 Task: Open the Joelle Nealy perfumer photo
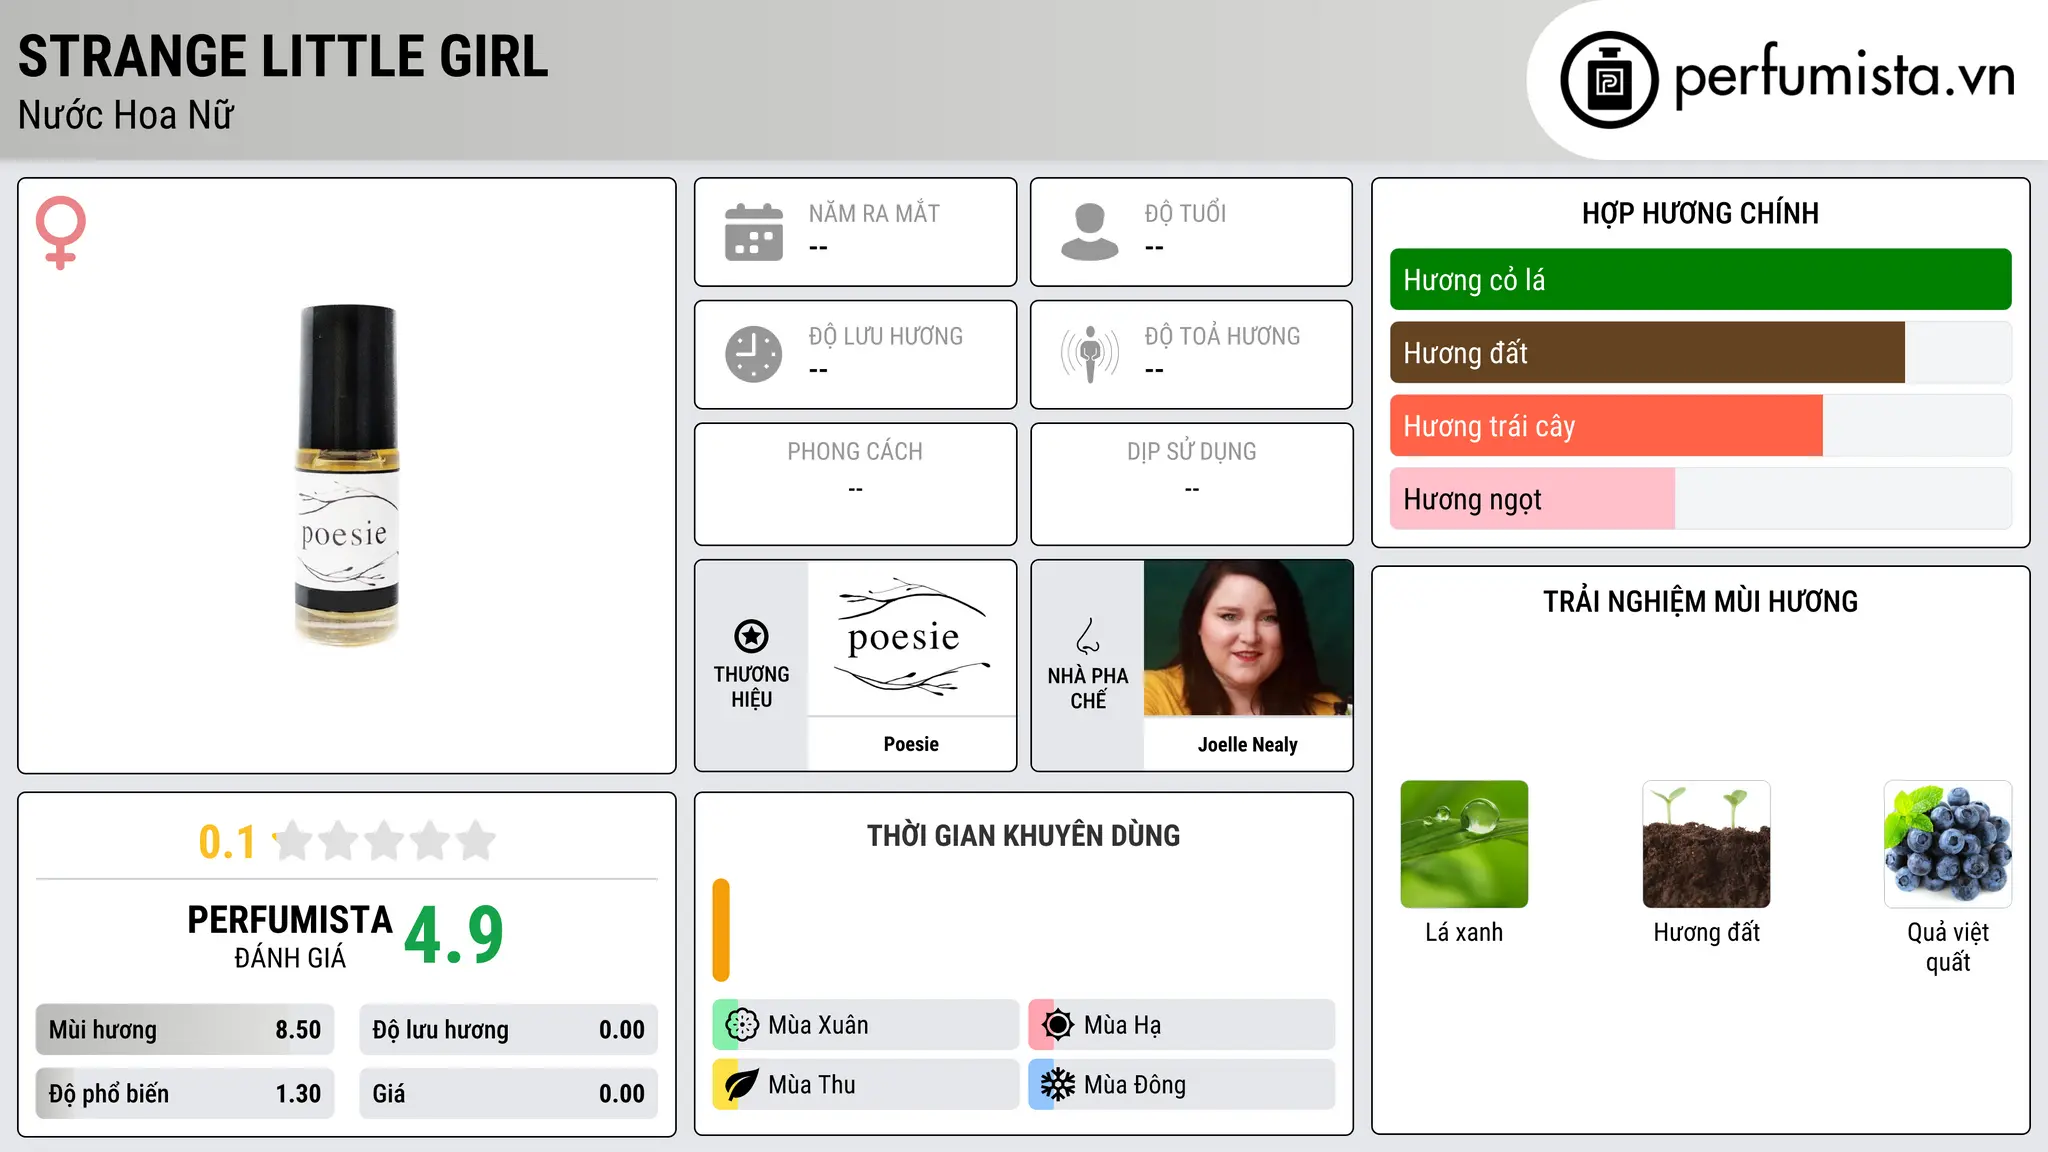coord(1248,638)
